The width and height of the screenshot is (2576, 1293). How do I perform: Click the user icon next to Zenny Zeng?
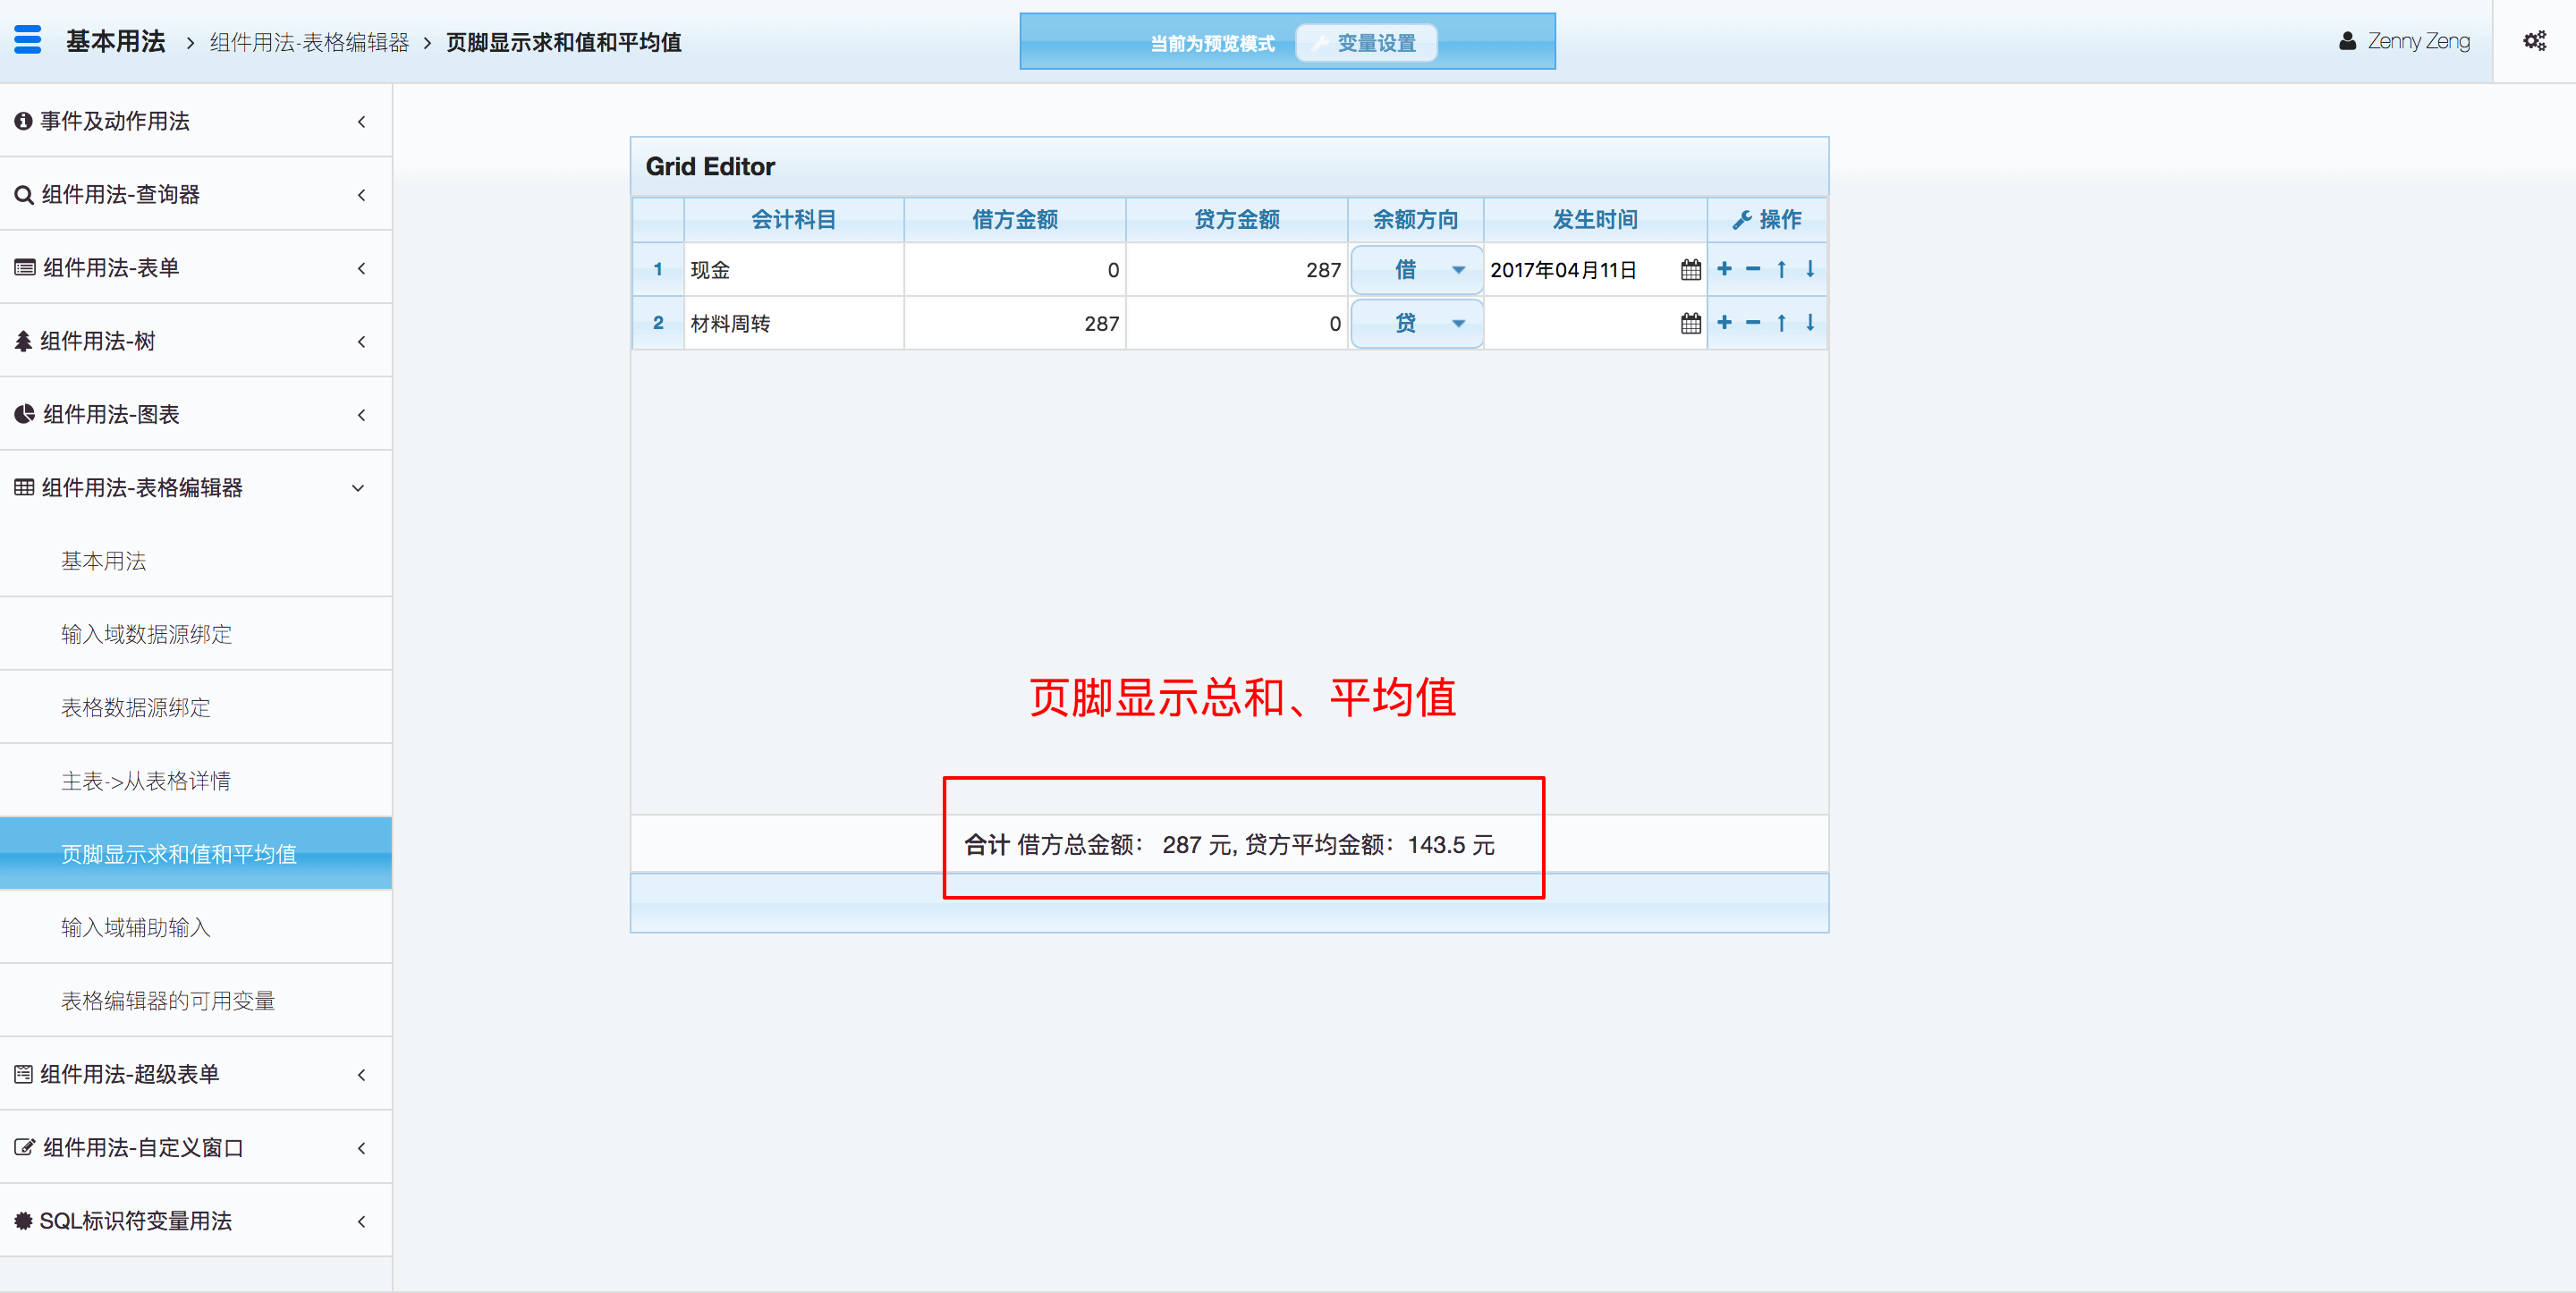[x=2346, y=41]
